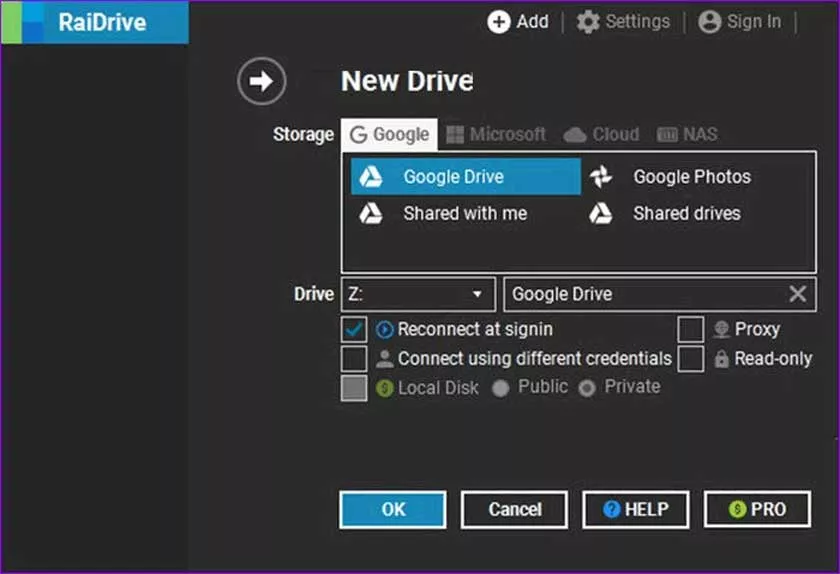
Task: Switch to the Microsoft storage tab
Action: [x=496, y=135]
